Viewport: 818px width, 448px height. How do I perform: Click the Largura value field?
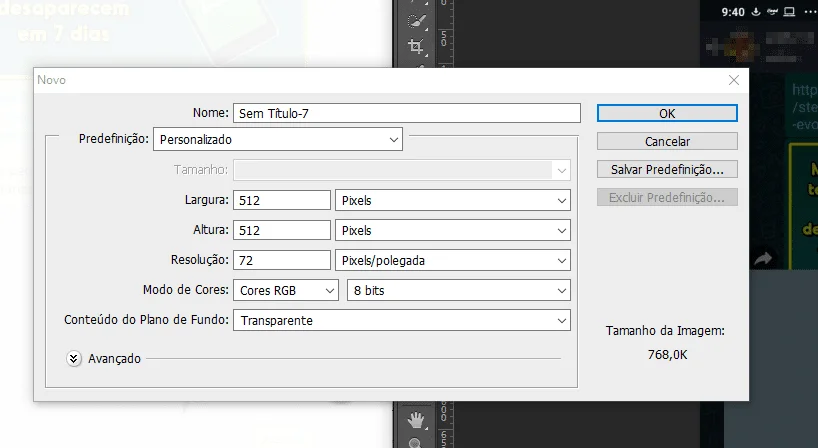click(x=282, y=200)
